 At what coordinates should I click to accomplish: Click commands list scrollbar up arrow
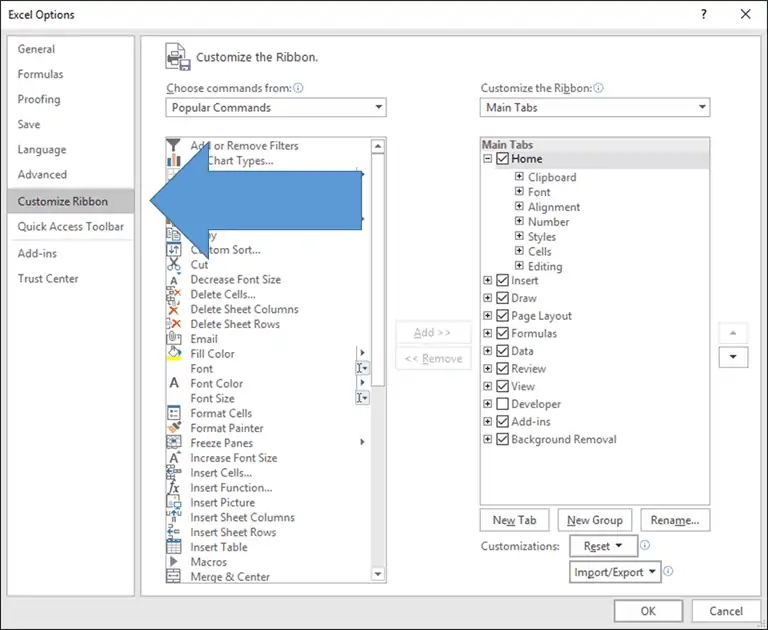[x=378, y=146]
